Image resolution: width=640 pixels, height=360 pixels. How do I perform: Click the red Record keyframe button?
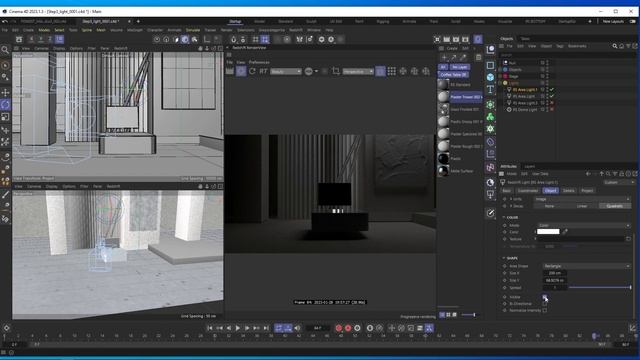click(338, 328)
